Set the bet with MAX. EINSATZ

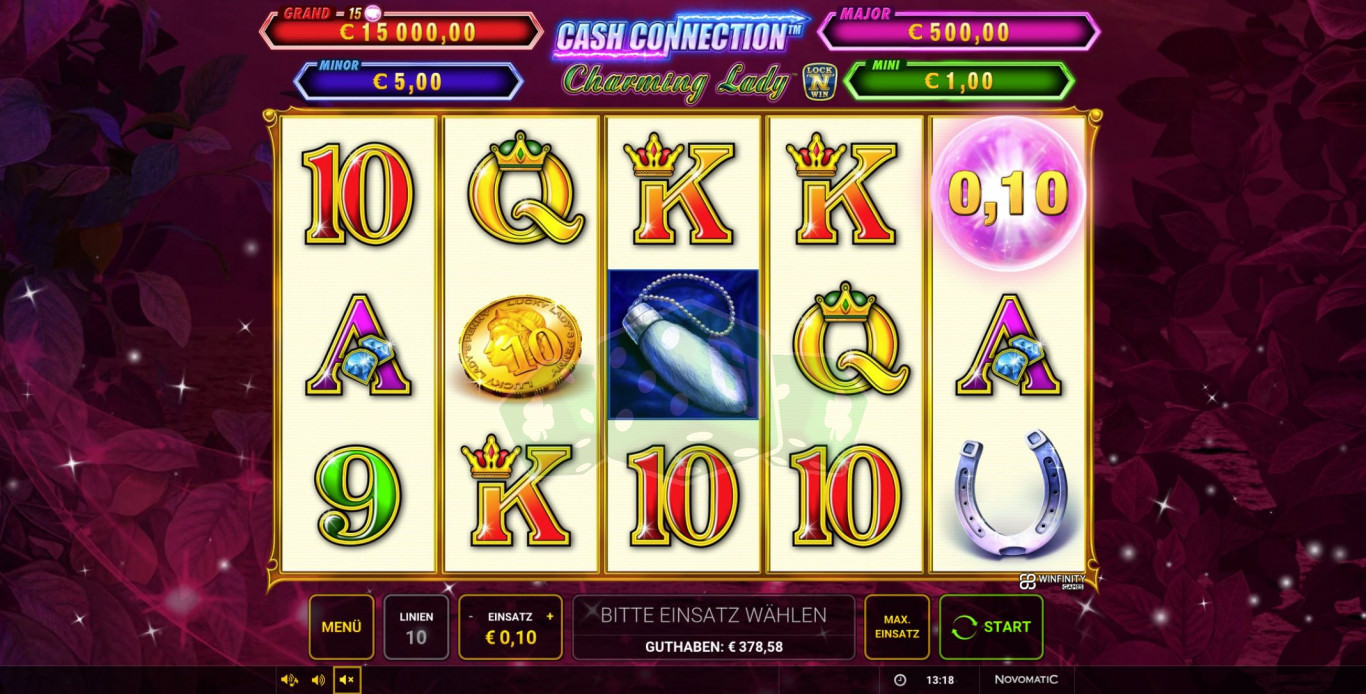pos(897,627)
